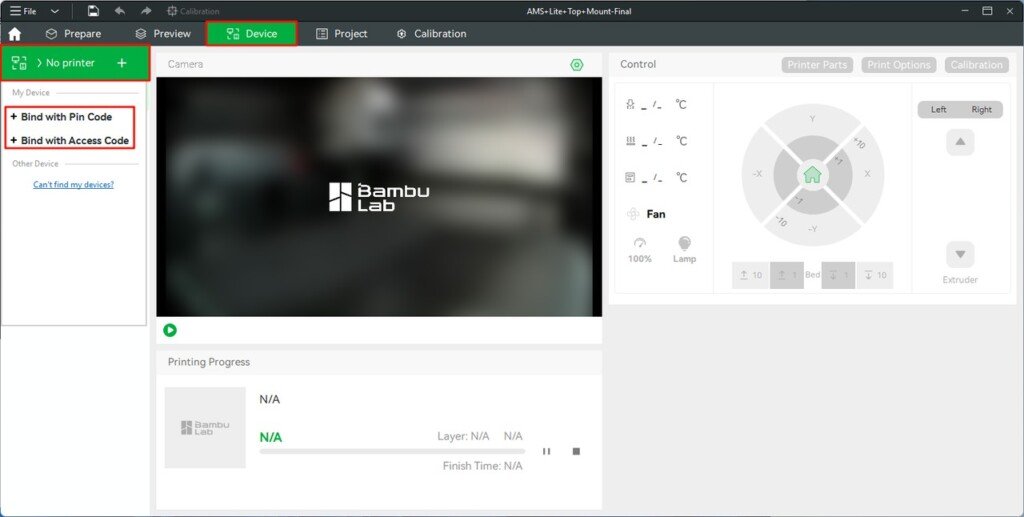Lower the bed by 10
The height and width of the screenshot is (517, 1024).
(874, 275)
